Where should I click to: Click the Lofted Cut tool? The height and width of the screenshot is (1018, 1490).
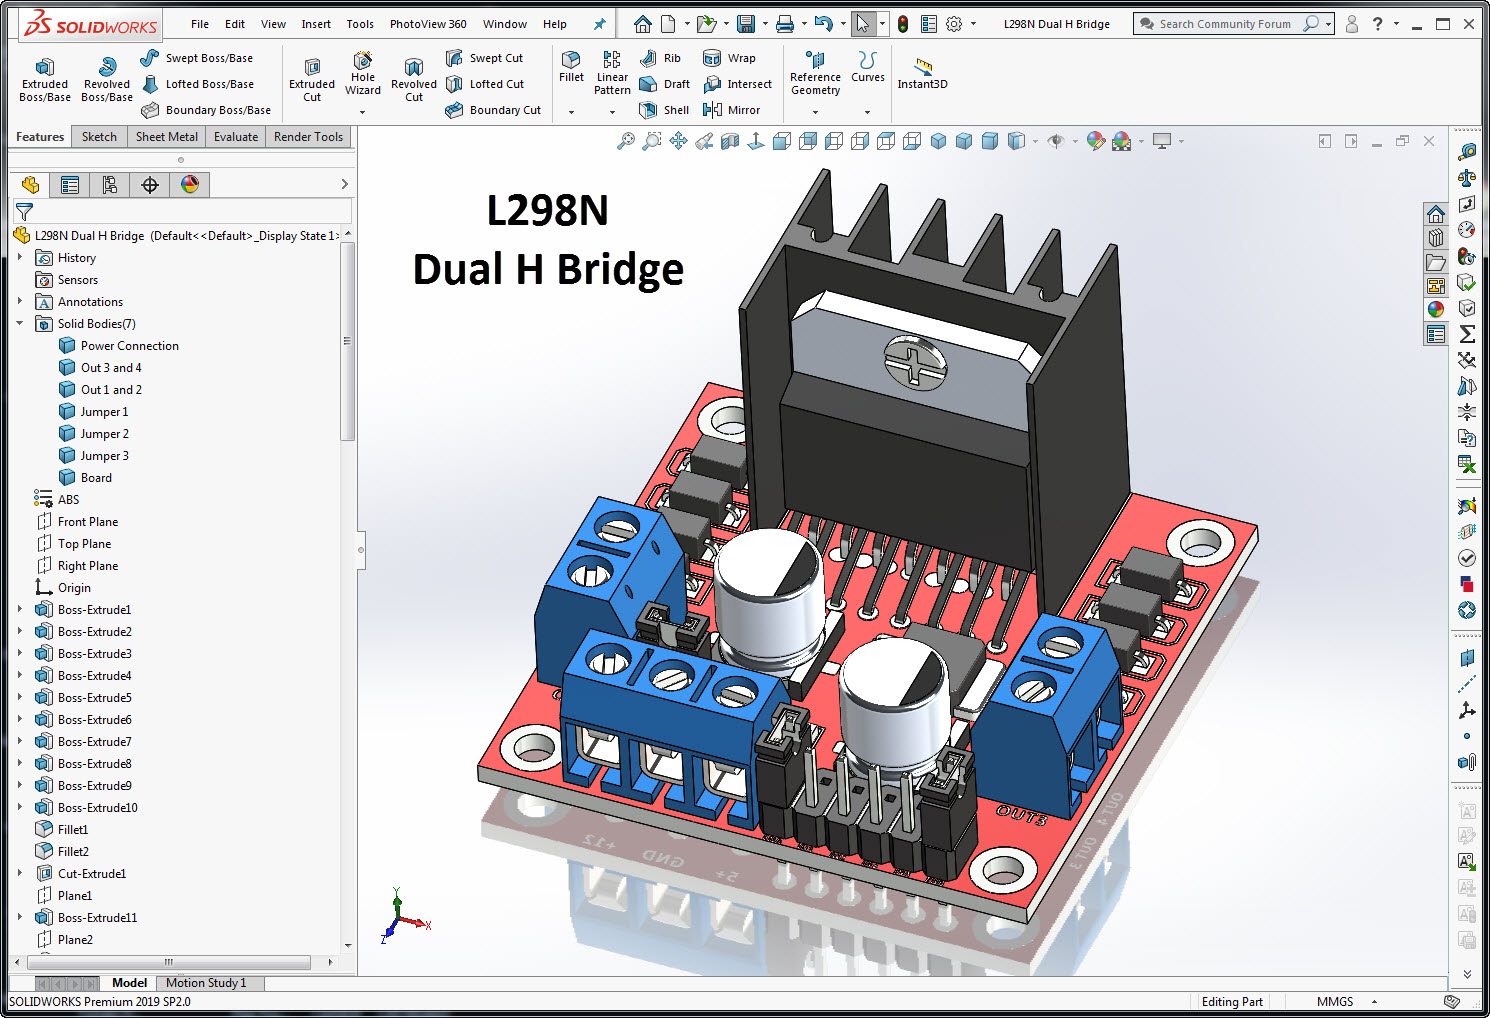(x=486, y=84)
